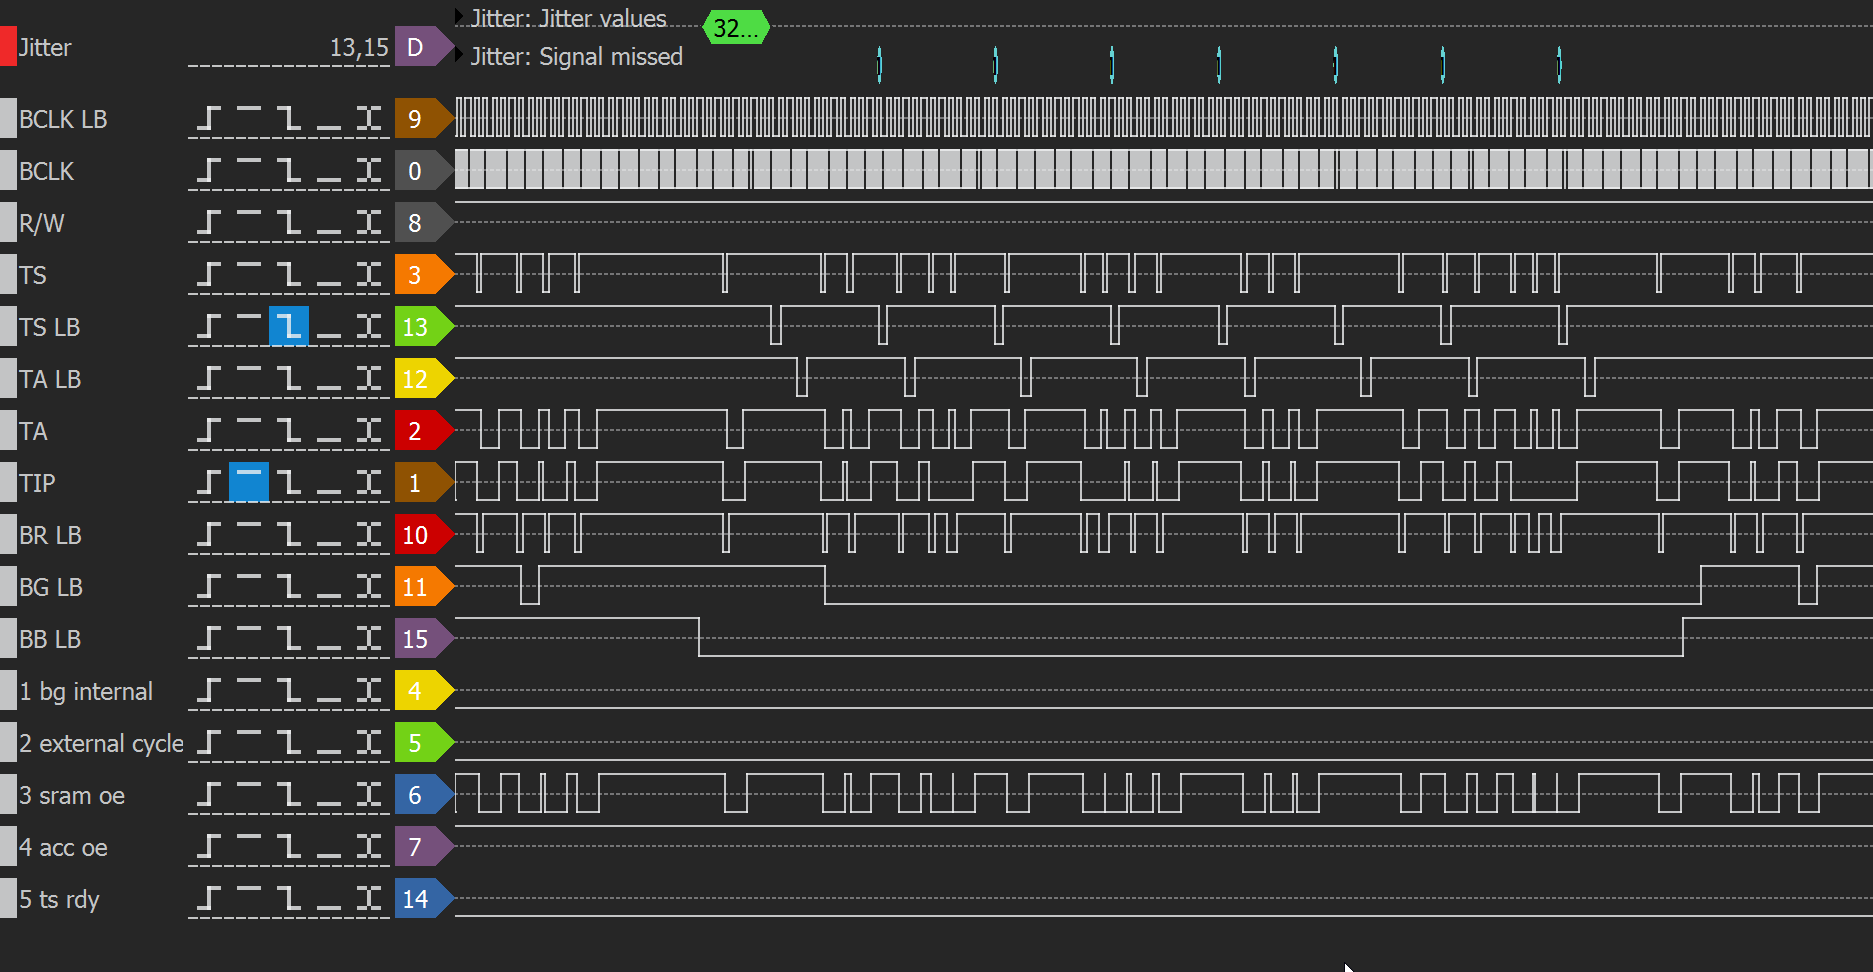
Task: Set low level trigger on TA LB
Action: (329, 379)
